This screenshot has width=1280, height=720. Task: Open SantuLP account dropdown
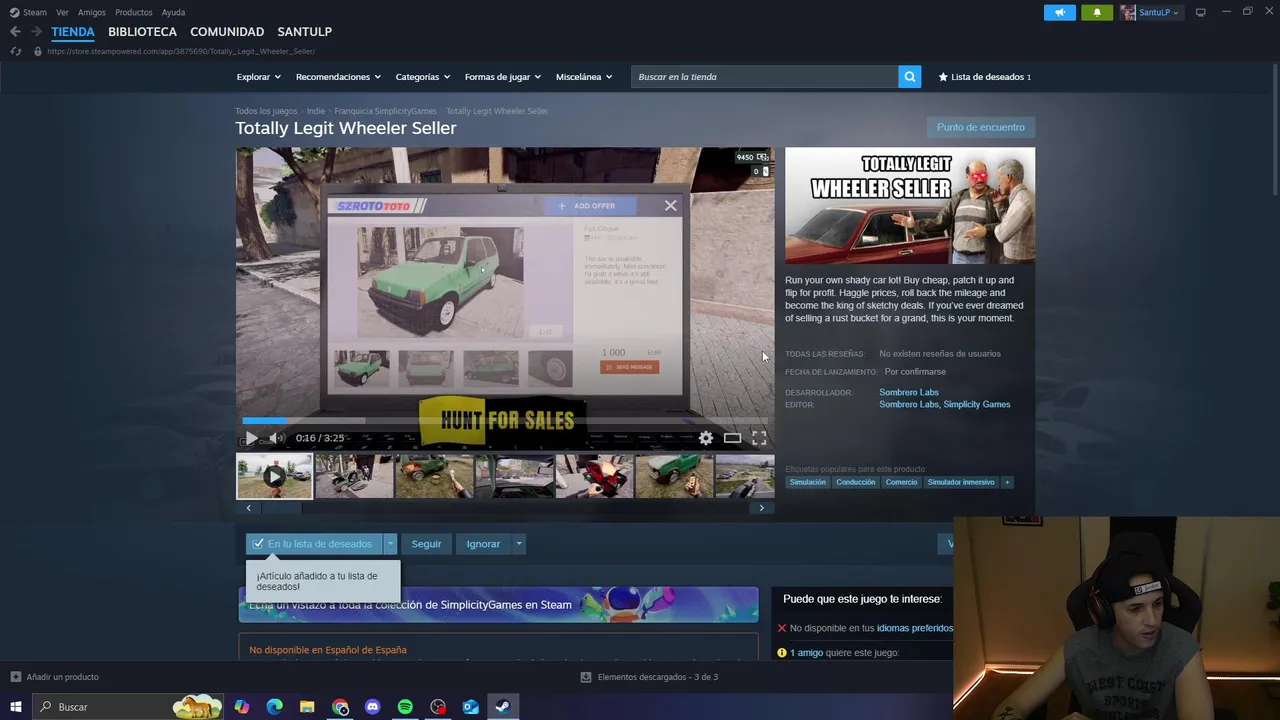pyautogui.click(x=1151, y=12)
